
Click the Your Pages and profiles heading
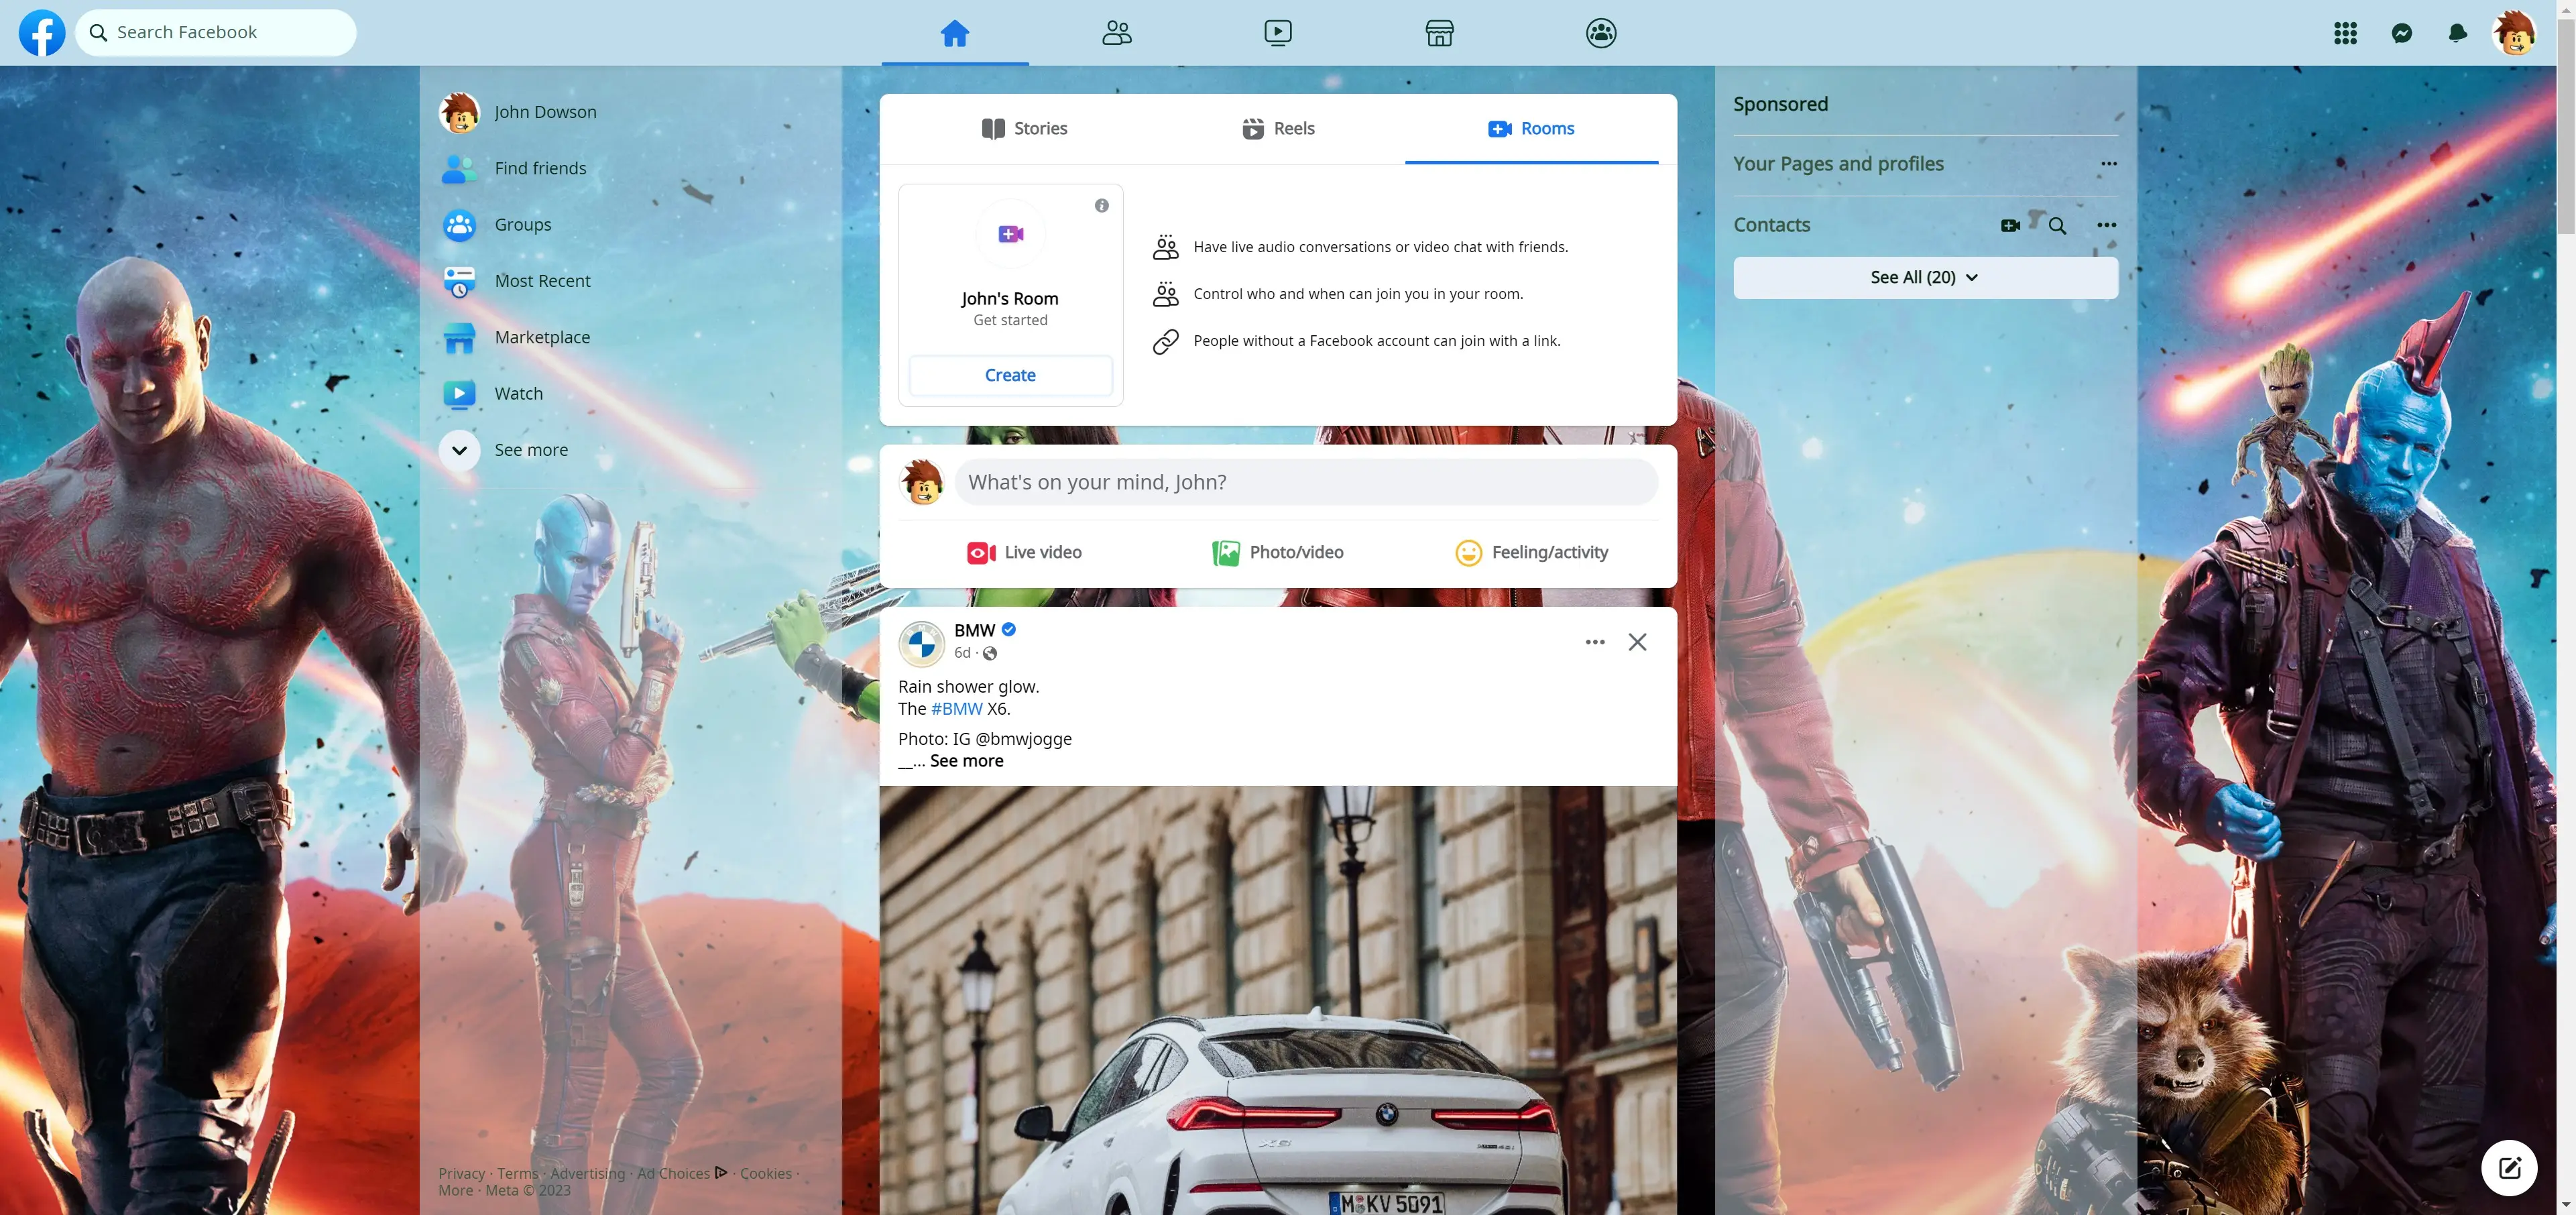pyautogui.click(x=1838, y=163)
